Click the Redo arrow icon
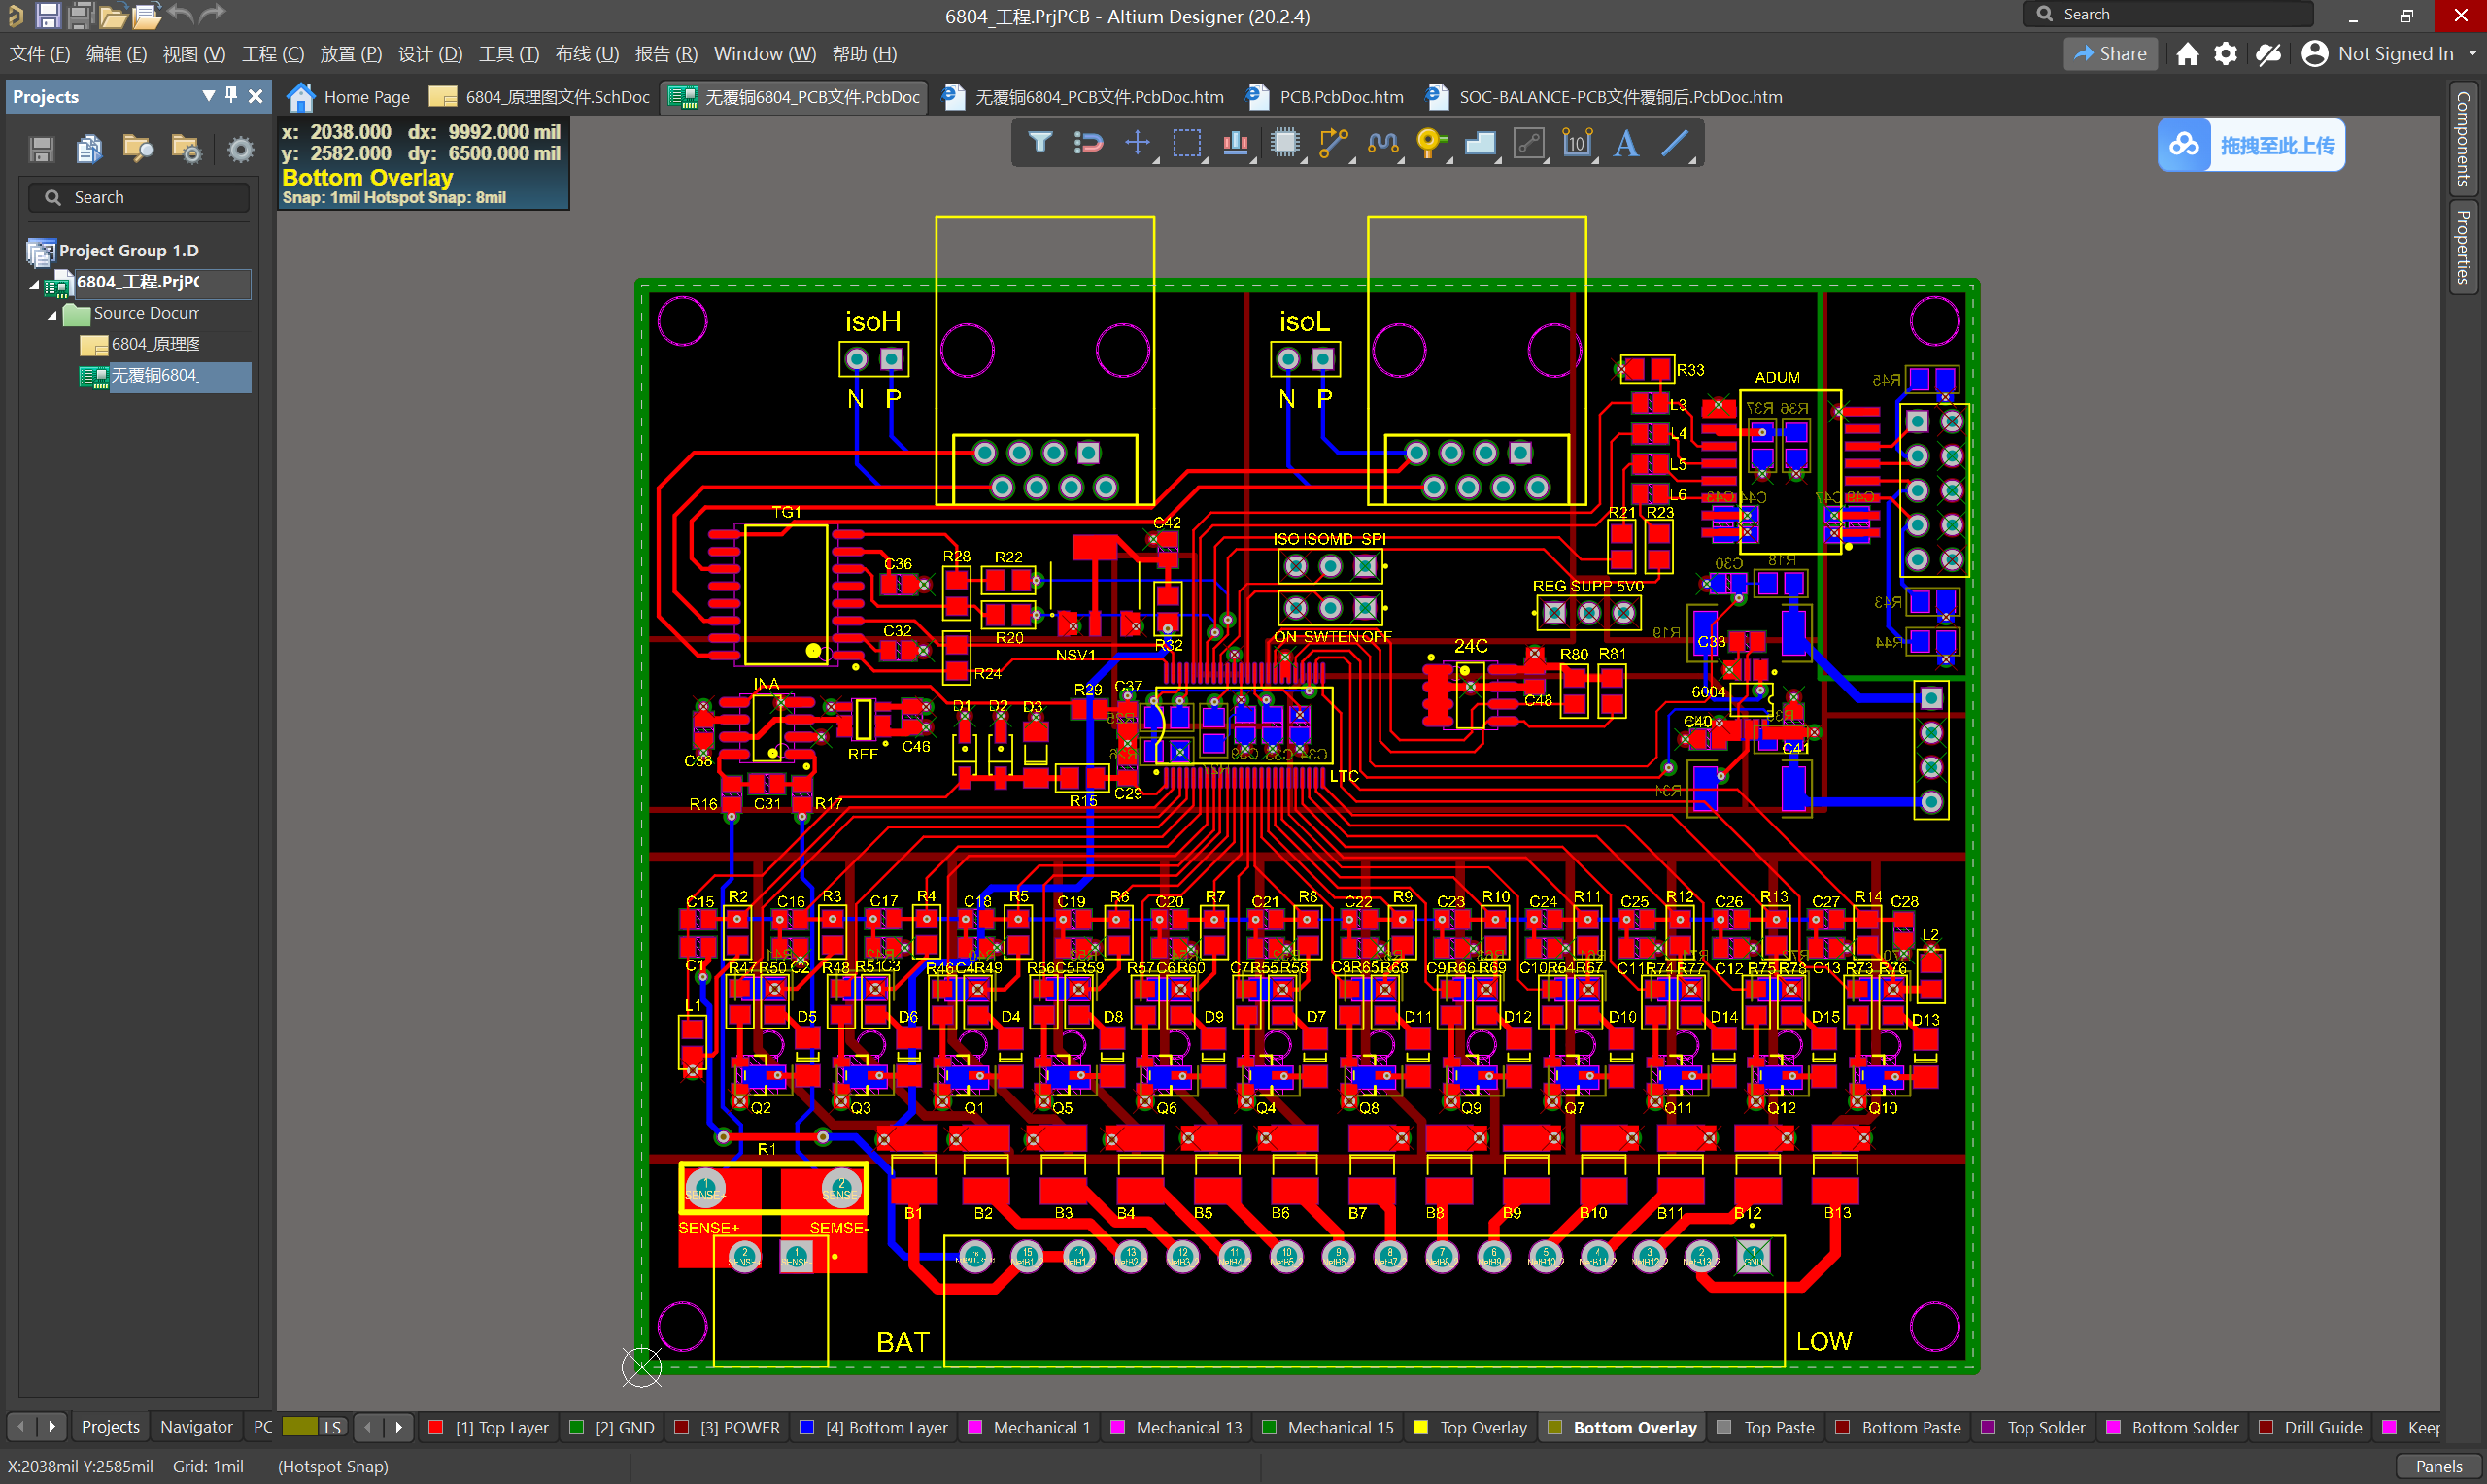 click(x=213, y=14)
